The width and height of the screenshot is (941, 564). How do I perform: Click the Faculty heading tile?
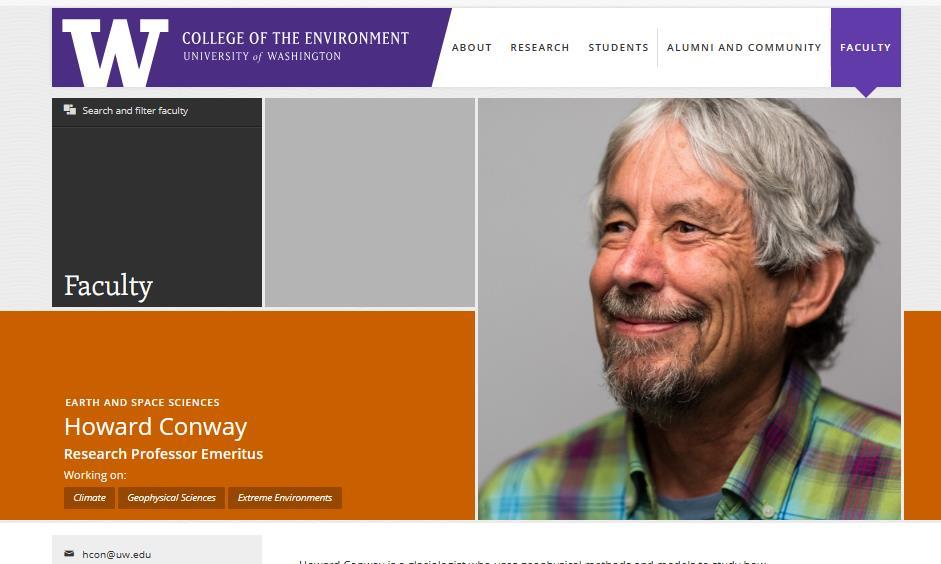[108, 286]
